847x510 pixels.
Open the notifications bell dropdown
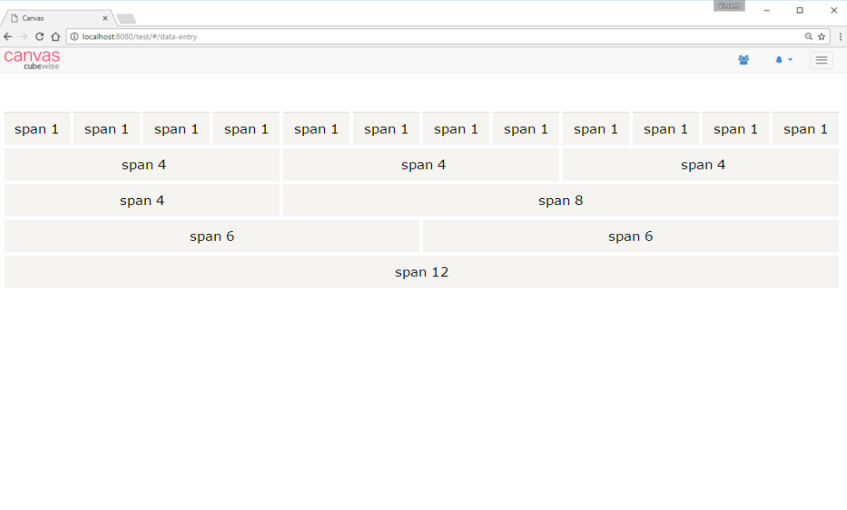point(783,60)
